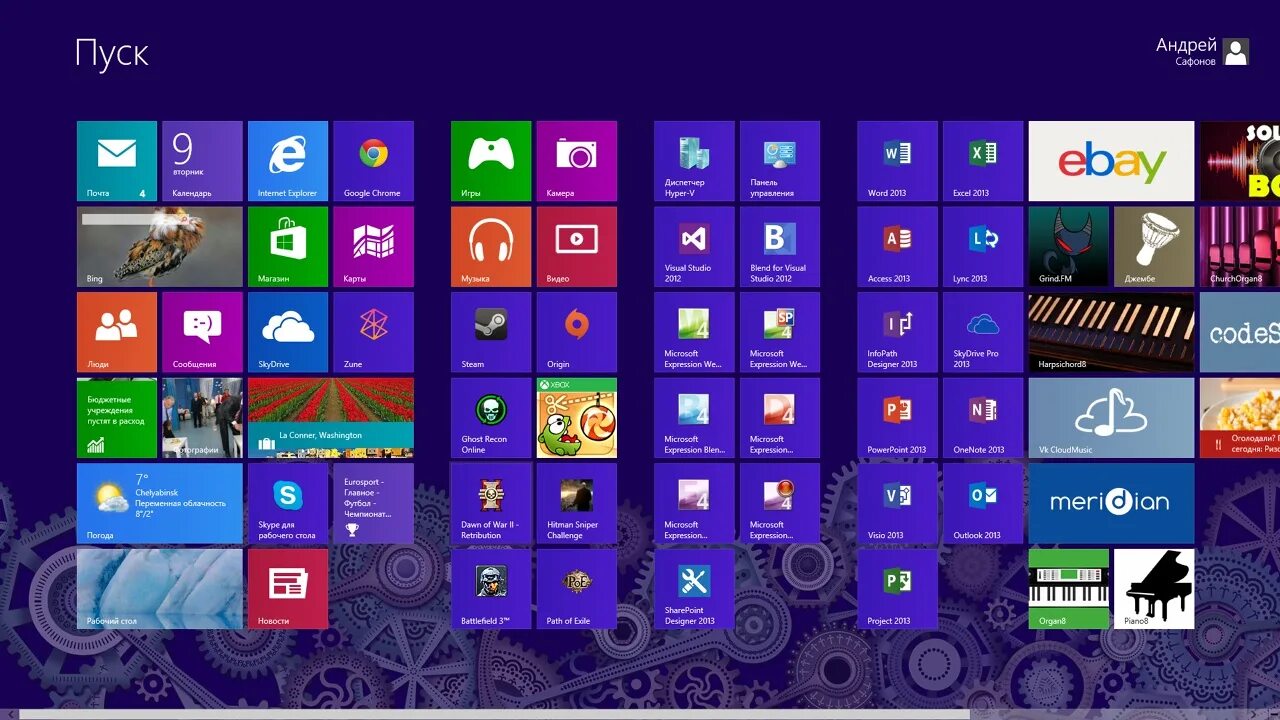
Task: Open La Conner, Washington travel tile
Action: click(x=330, y=418)
